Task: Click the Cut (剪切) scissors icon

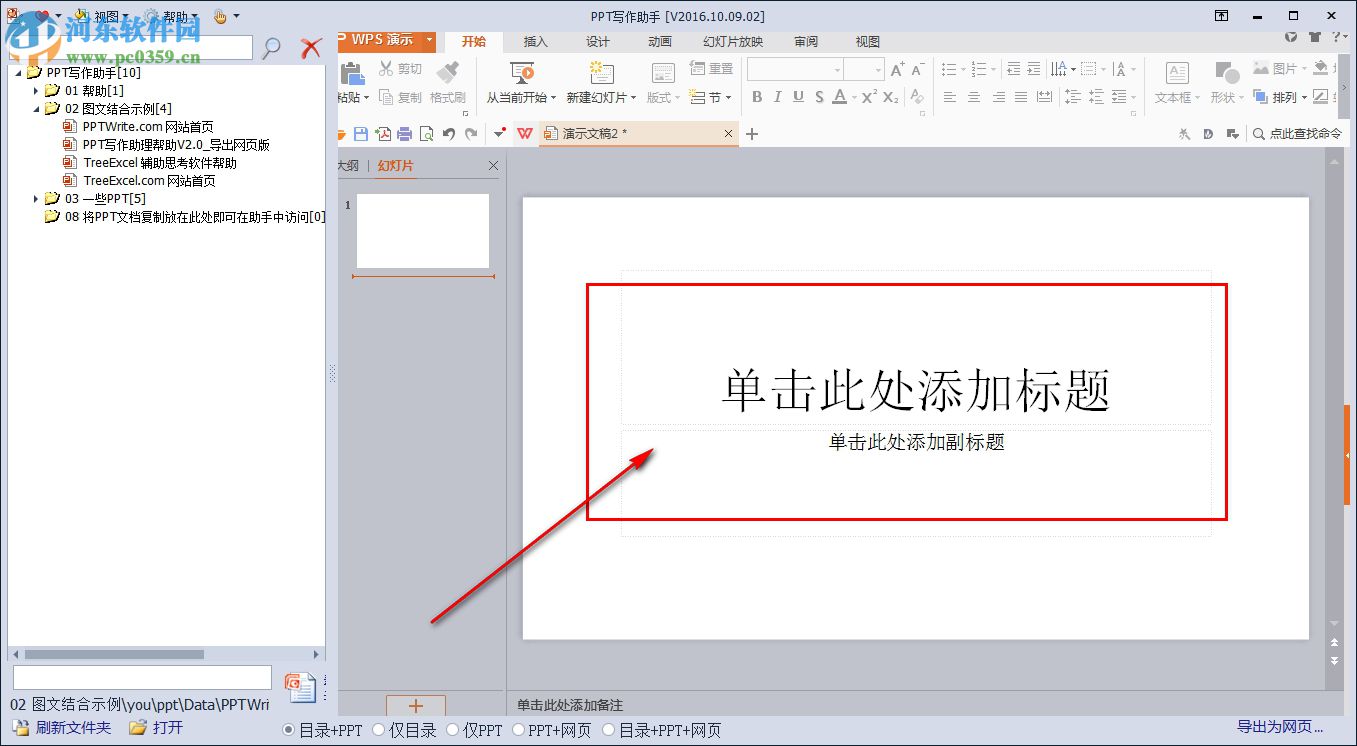Action: coord(386,69)
